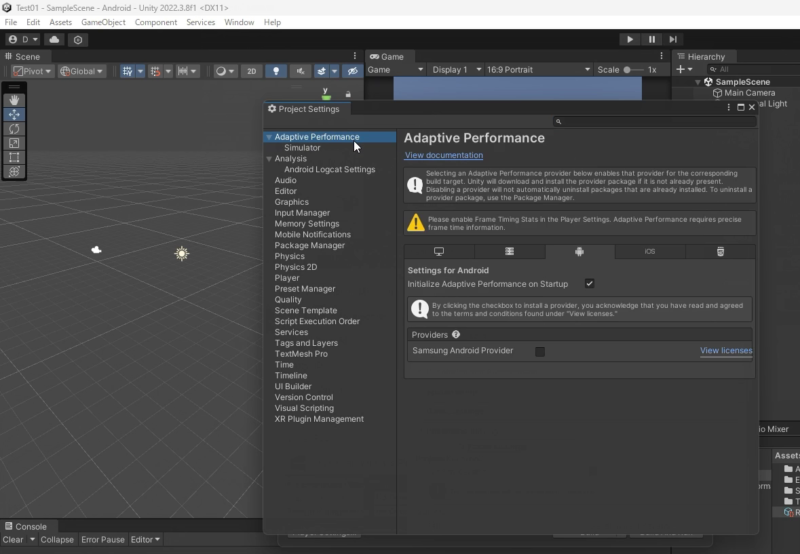800x554 pixels.
Task: Select the Hand tool in scene toolbar
Action: (x=14, y=100)
